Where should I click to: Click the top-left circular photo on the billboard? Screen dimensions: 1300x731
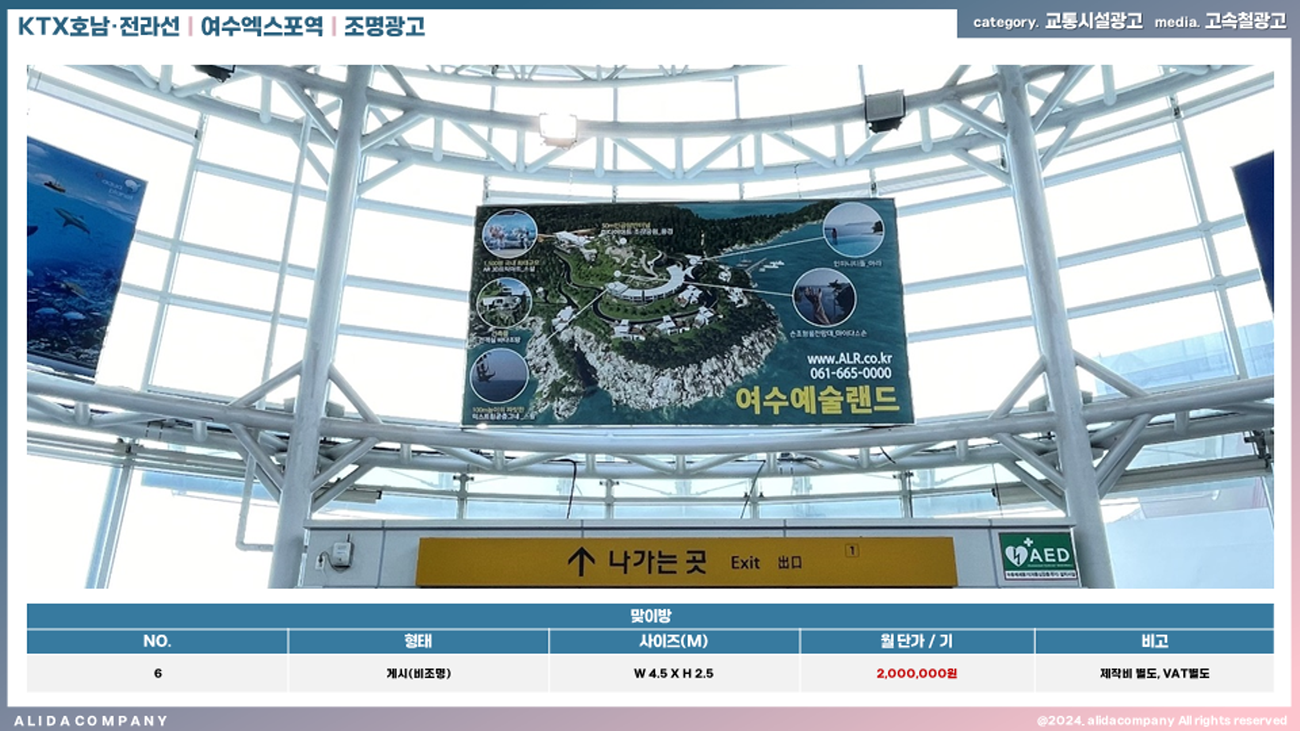[509, 233]
